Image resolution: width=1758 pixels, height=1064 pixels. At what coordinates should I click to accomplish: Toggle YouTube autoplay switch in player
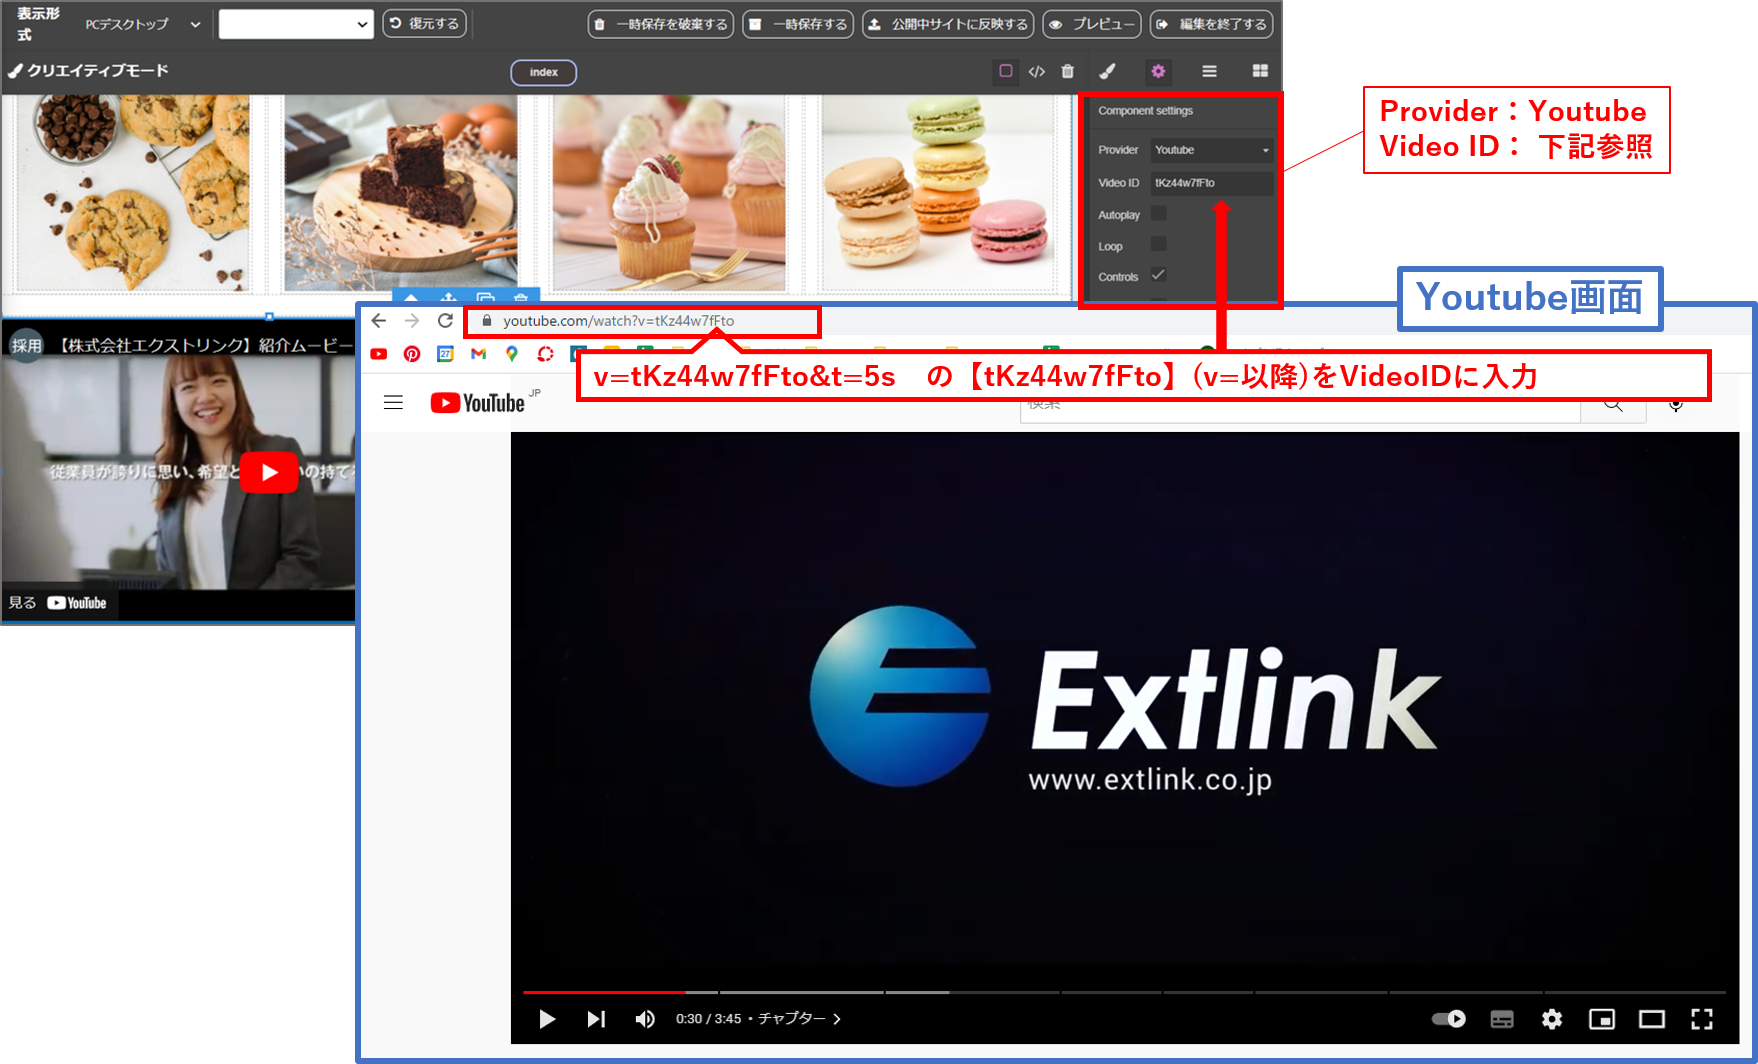[1448, 1019]
